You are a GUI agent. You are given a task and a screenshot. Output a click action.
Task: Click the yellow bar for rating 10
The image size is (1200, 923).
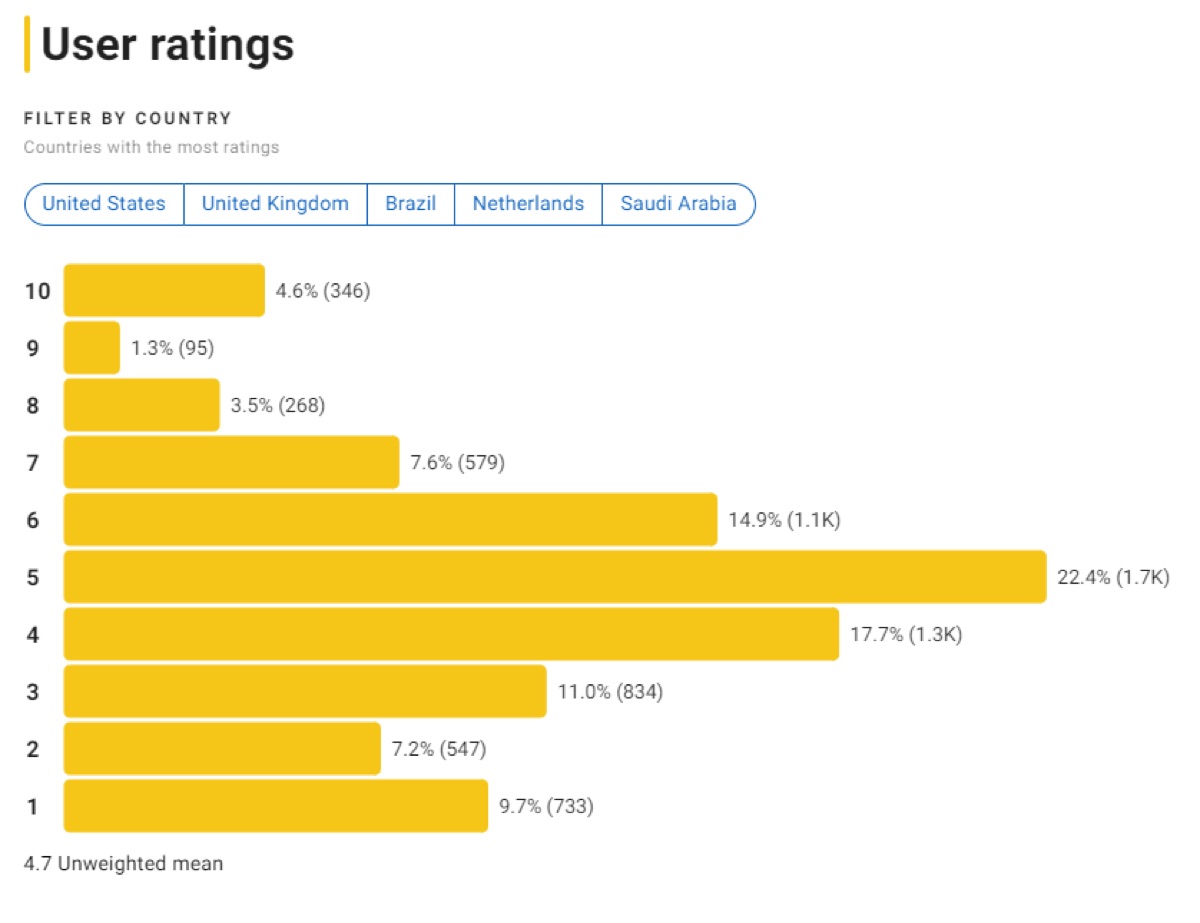pyautogui.click(x=164, y=290)
